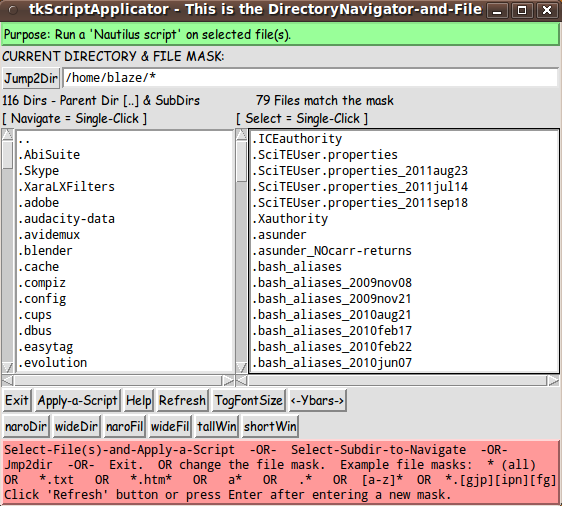Screen dimensions: 562x506
Task: Click the file list vertical scrollbar thumb
Action: coord(242,161)
